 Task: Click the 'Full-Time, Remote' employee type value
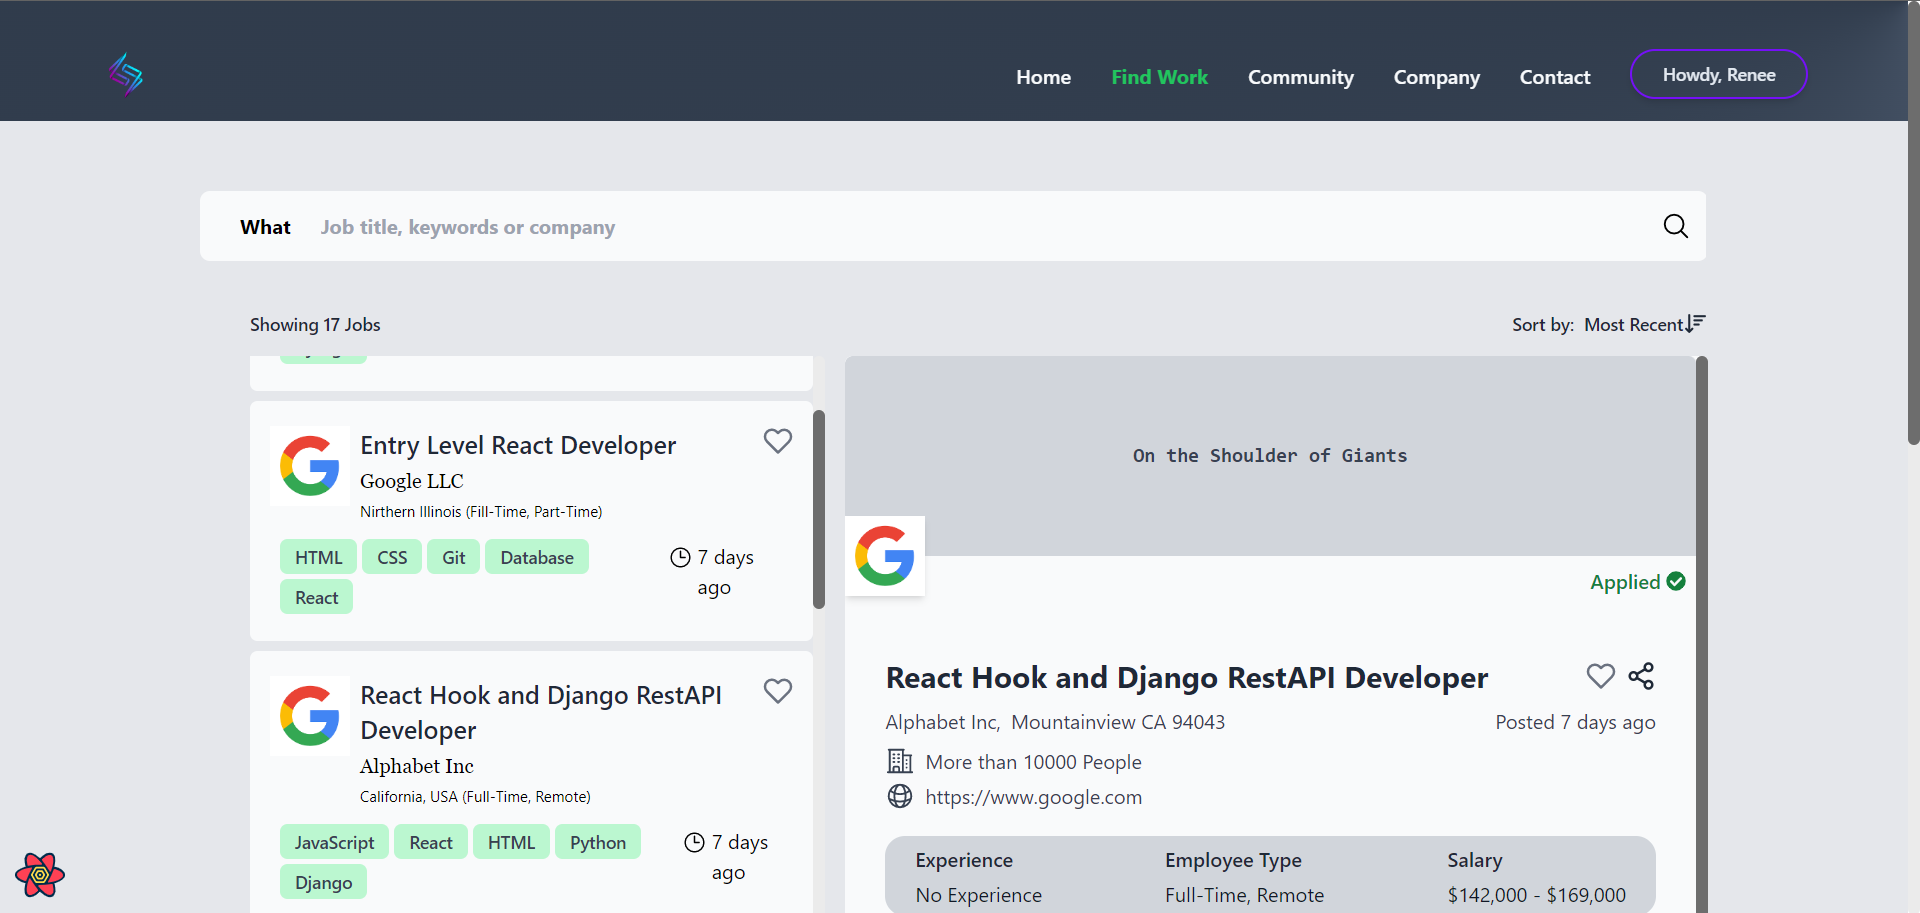[x=1244, y=895]
